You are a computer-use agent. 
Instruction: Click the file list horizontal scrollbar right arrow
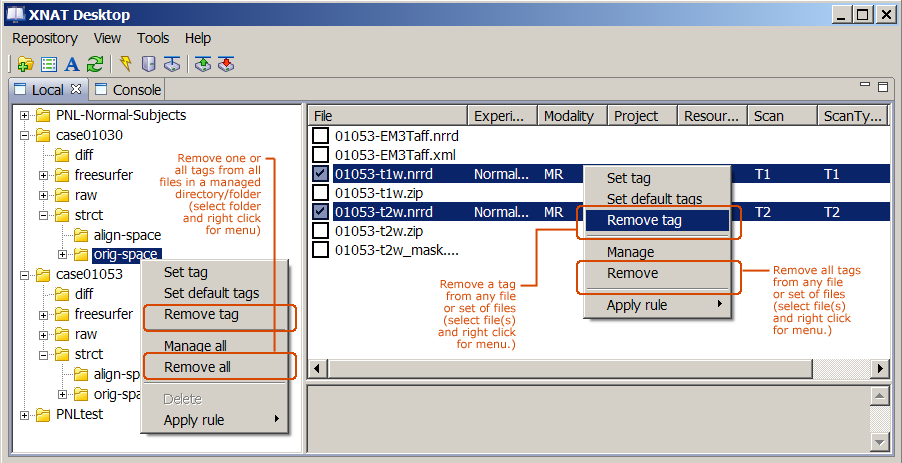tap(881, 369)
